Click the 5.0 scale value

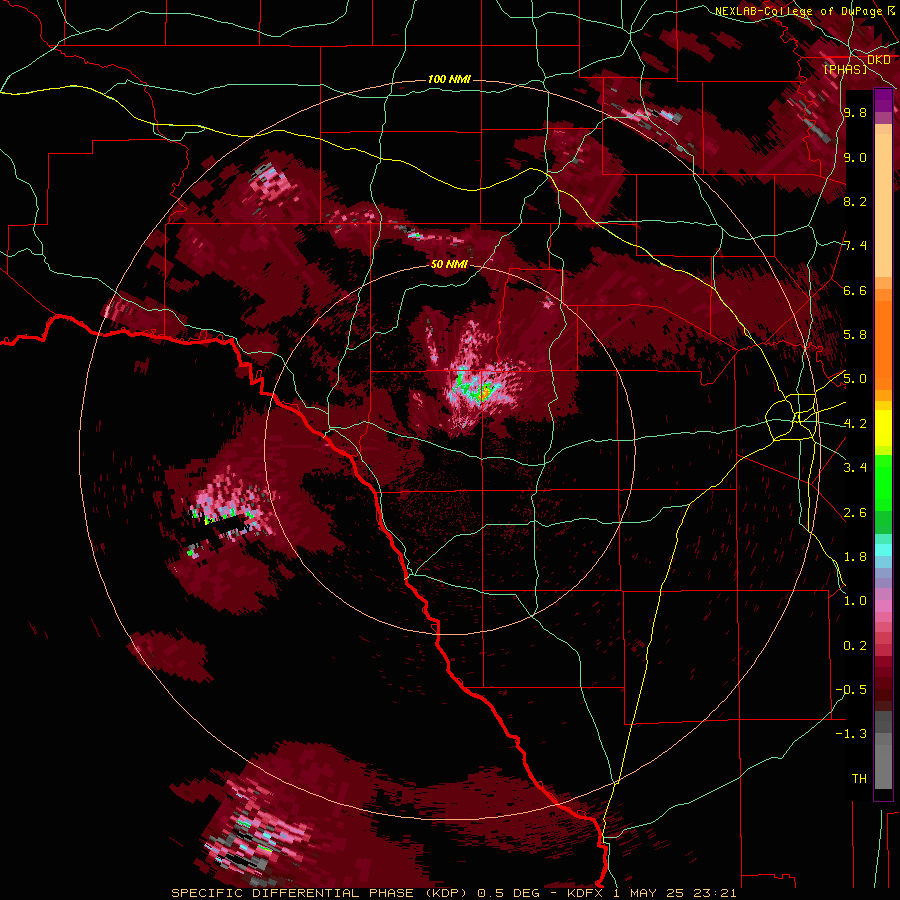[x=855, y=379]
